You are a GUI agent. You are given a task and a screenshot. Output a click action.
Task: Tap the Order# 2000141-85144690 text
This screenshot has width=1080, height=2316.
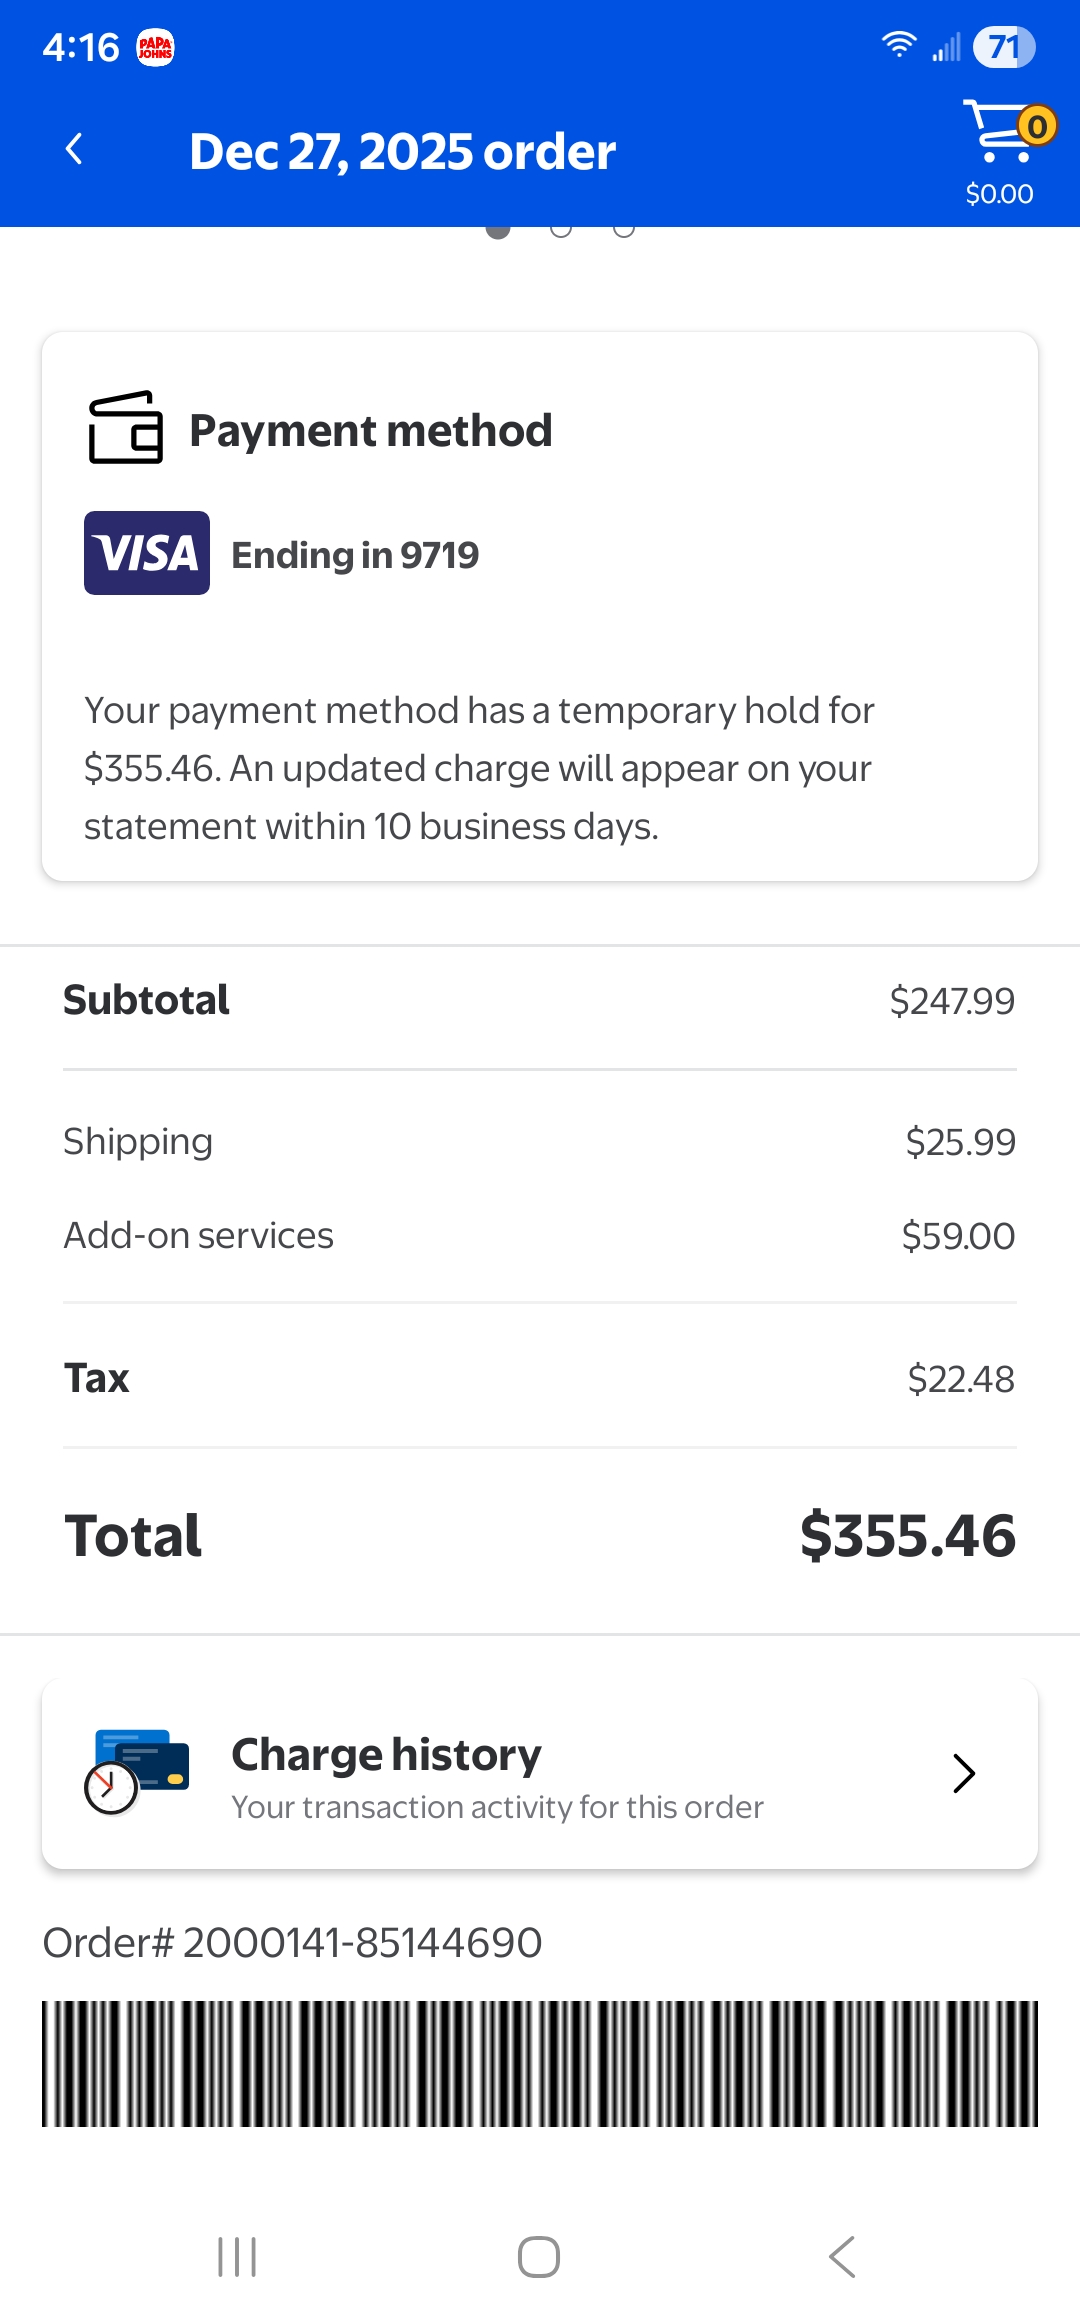[292, 1942]
